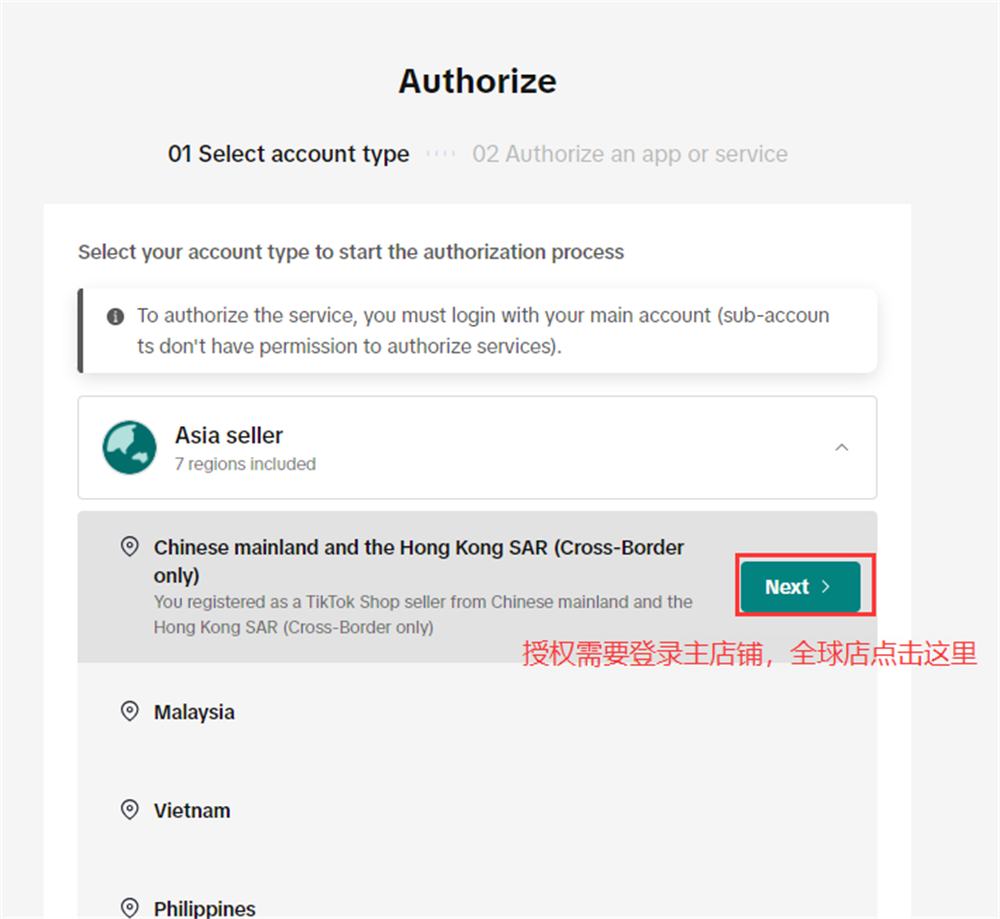1000x919 pixels.
Task: Click the arrow icon inside the Next button
Action: tap(826, 587)
